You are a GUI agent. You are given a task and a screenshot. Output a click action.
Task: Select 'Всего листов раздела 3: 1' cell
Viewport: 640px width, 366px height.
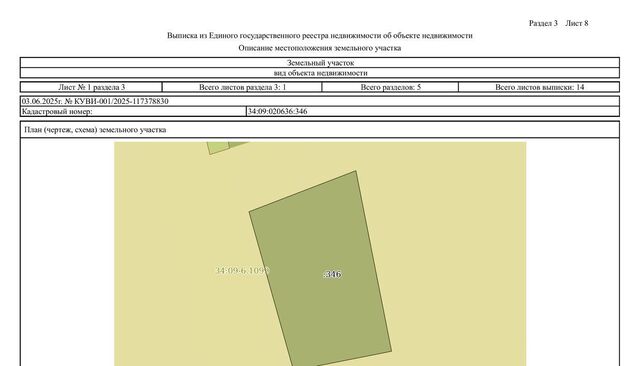(242, 87)
